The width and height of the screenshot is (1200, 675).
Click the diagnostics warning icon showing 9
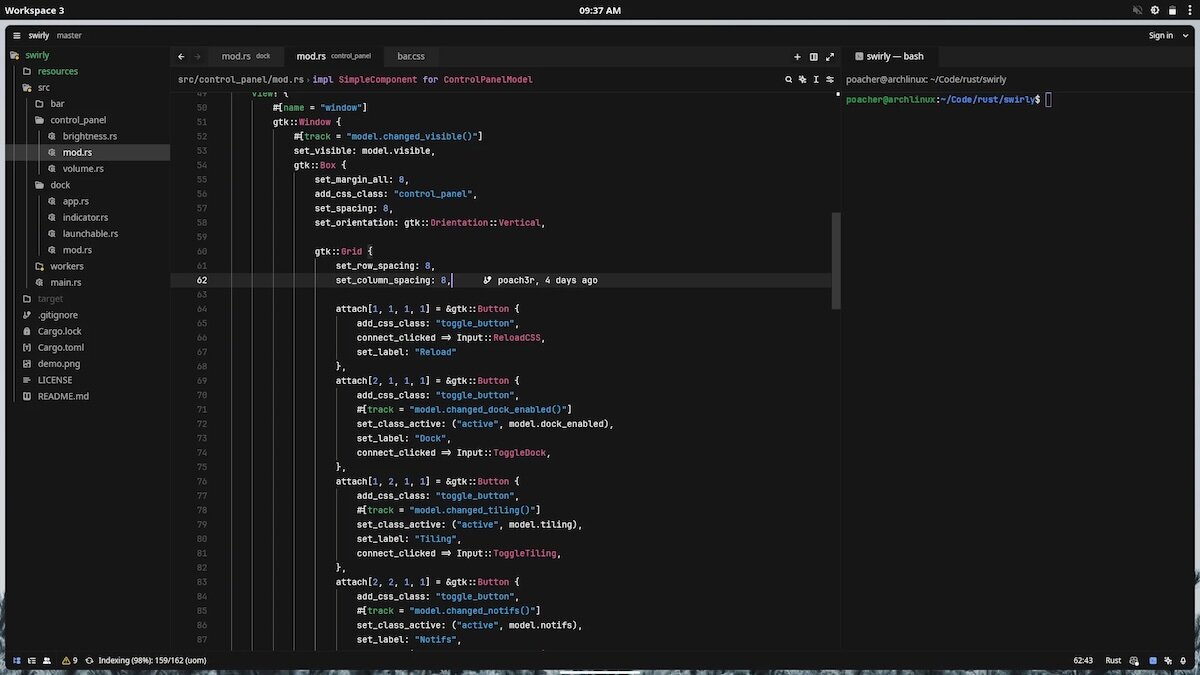pyautogui.click(x=69, y=660)
